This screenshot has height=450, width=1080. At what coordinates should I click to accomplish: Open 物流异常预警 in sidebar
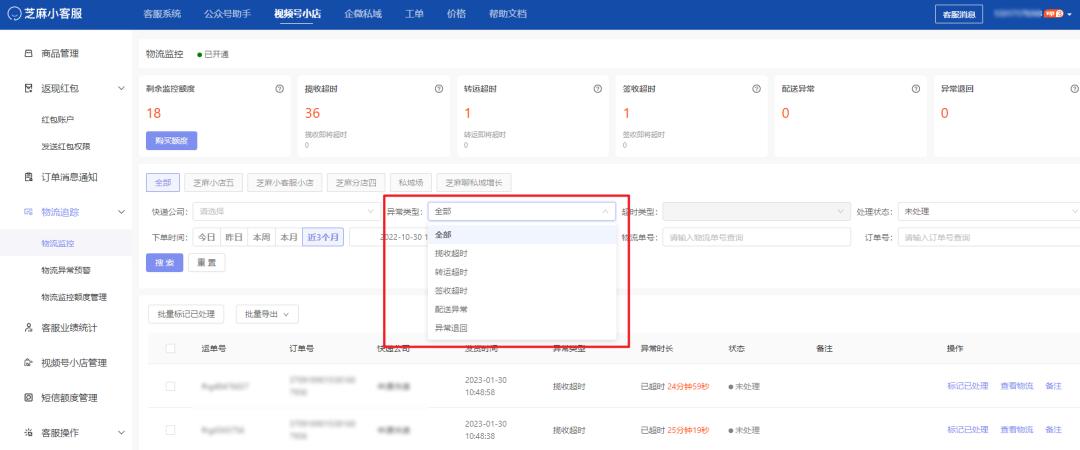[66, 270]
